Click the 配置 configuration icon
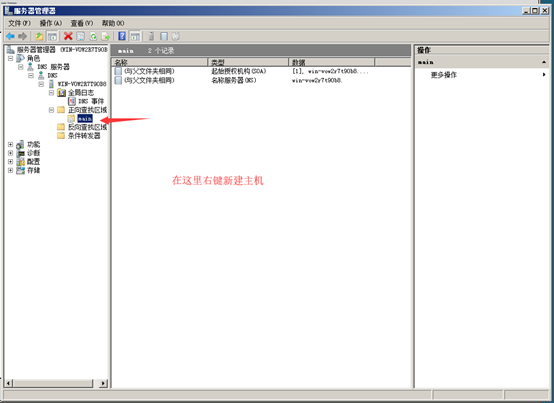 click(x=21, y=161)
